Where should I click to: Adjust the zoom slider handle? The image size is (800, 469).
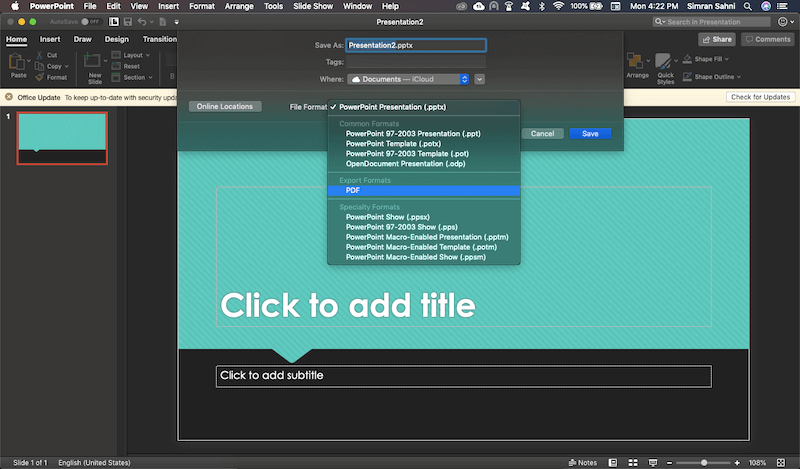[704, 463]
